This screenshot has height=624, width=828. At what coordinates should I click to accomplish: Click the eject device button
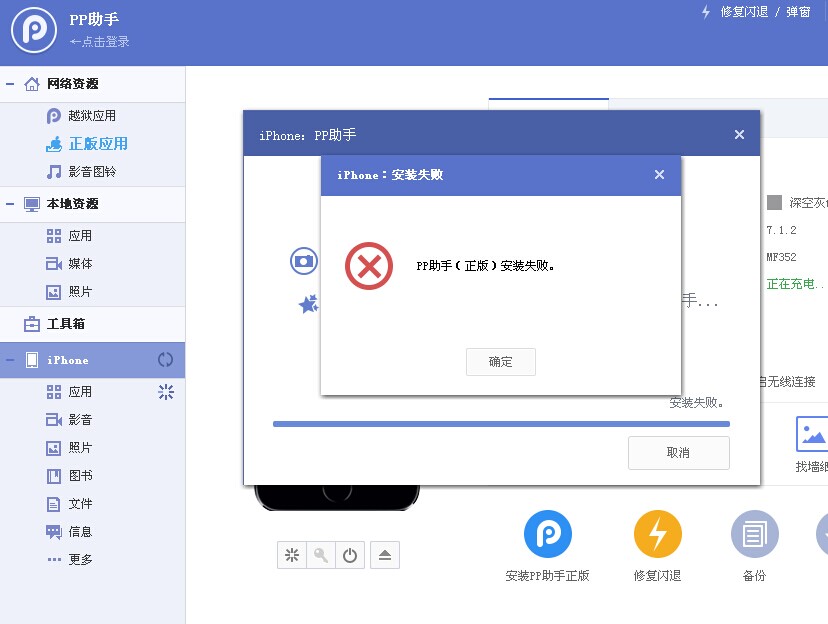(385, 555)
